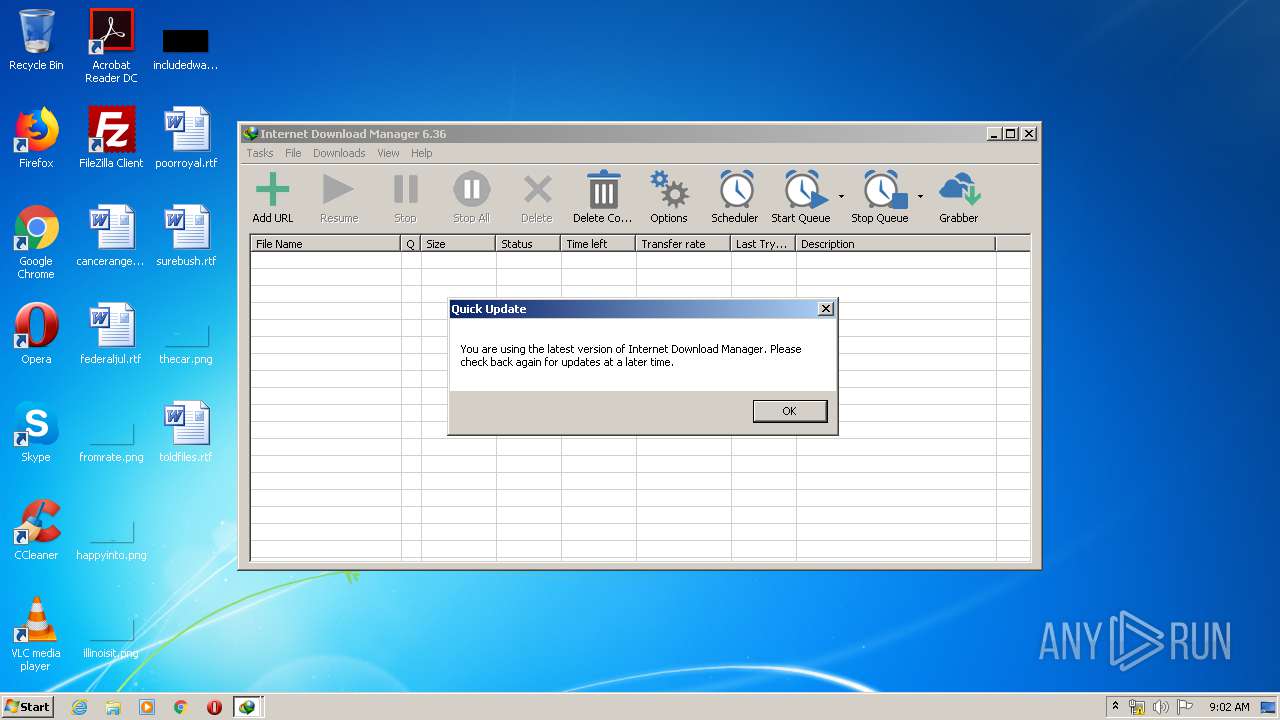Open the Help menu
Image resolution: width=1280 pixels, height=720 pixels.
coord(422,153)
